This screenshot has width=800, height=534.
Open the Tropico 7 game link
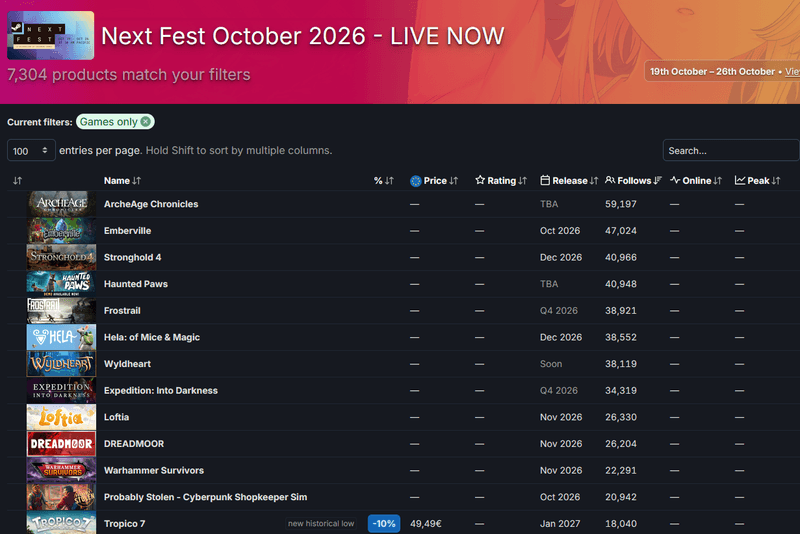(124, 523)
